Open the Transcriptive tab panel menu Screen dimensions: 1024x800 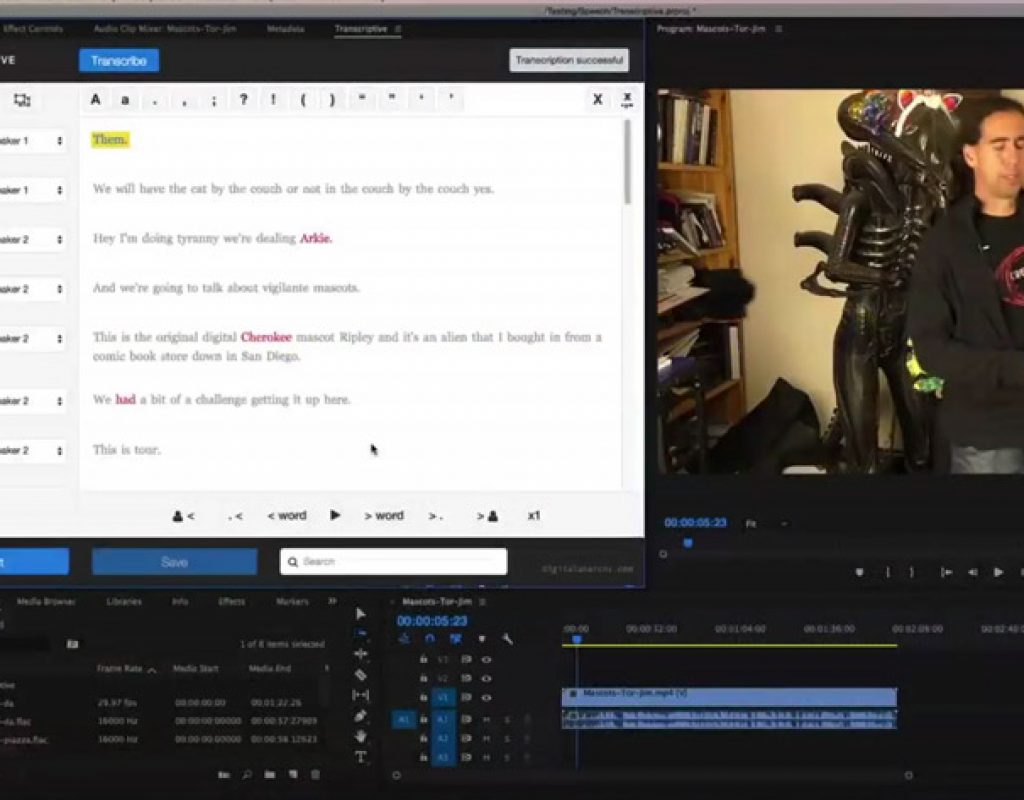(398, 29)
